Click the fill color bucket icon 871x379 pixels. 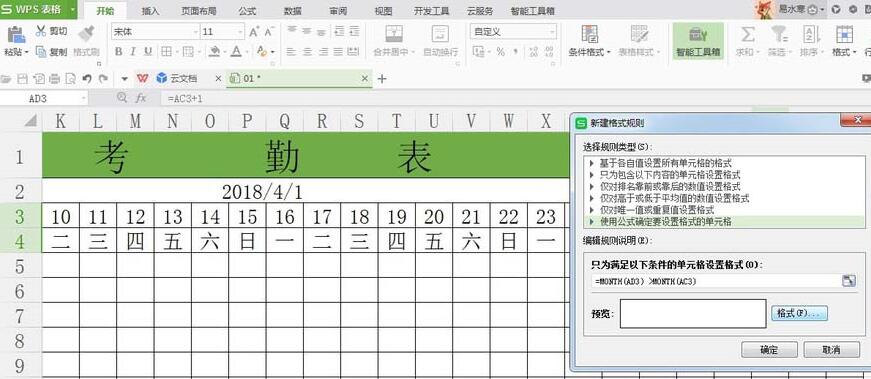point(214,52)
